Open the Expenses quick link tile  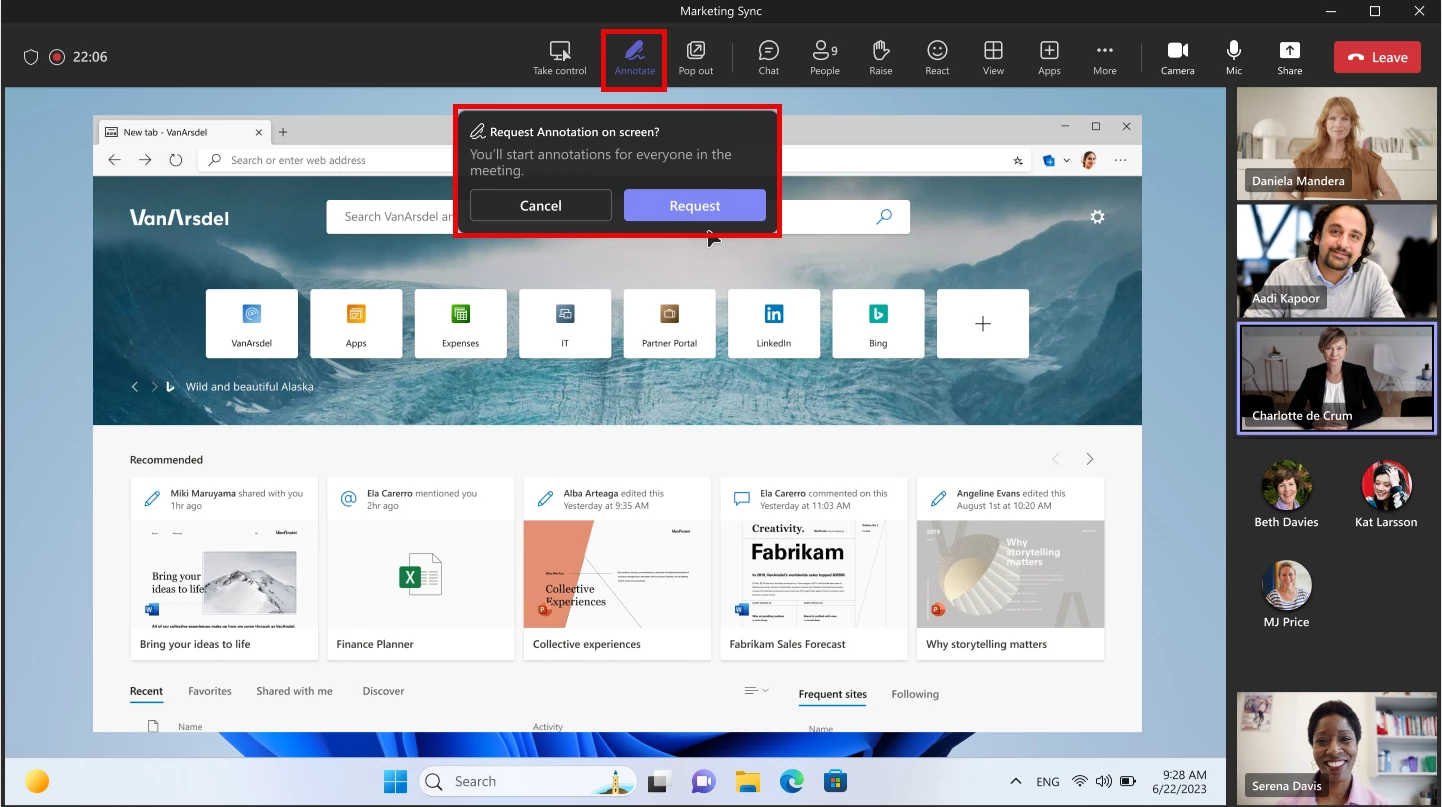pyautogui.click(x=460, y=323)
